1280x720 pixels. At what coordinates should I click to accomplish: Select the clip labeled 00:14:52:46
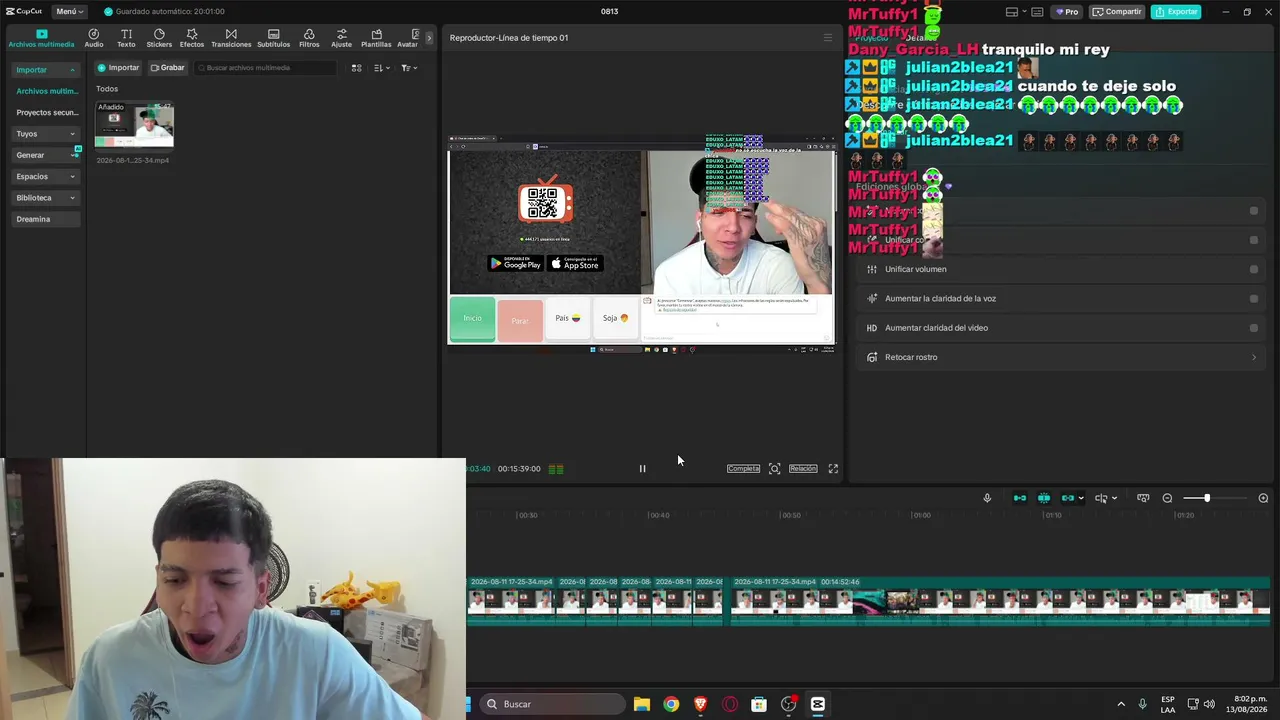(x=1000, y=600)
